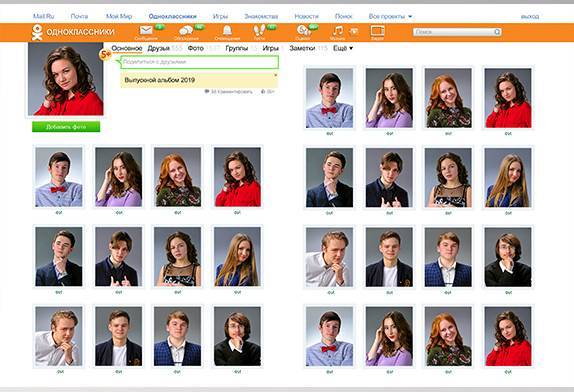
Task: Switch to the Друзья tab
Action: click(159, 48)
